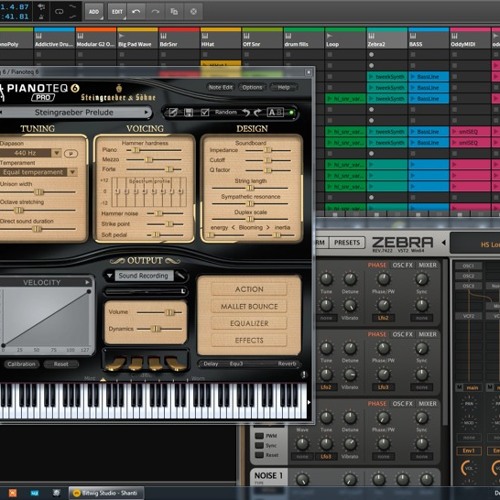Open the EQUALIZER panel in Pianoteq
The height and width of the screenshot is (500, 500).
[249, 323]
